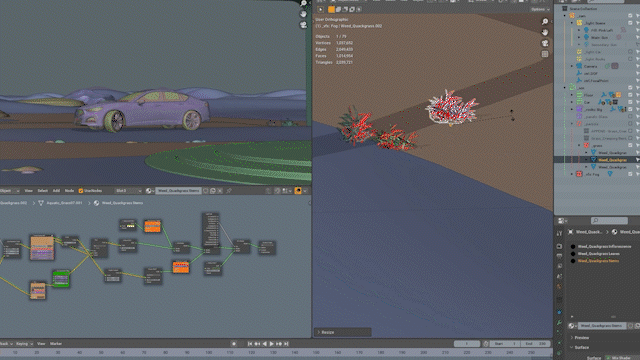Open the Particles properties tab

[x=559, y=333]
